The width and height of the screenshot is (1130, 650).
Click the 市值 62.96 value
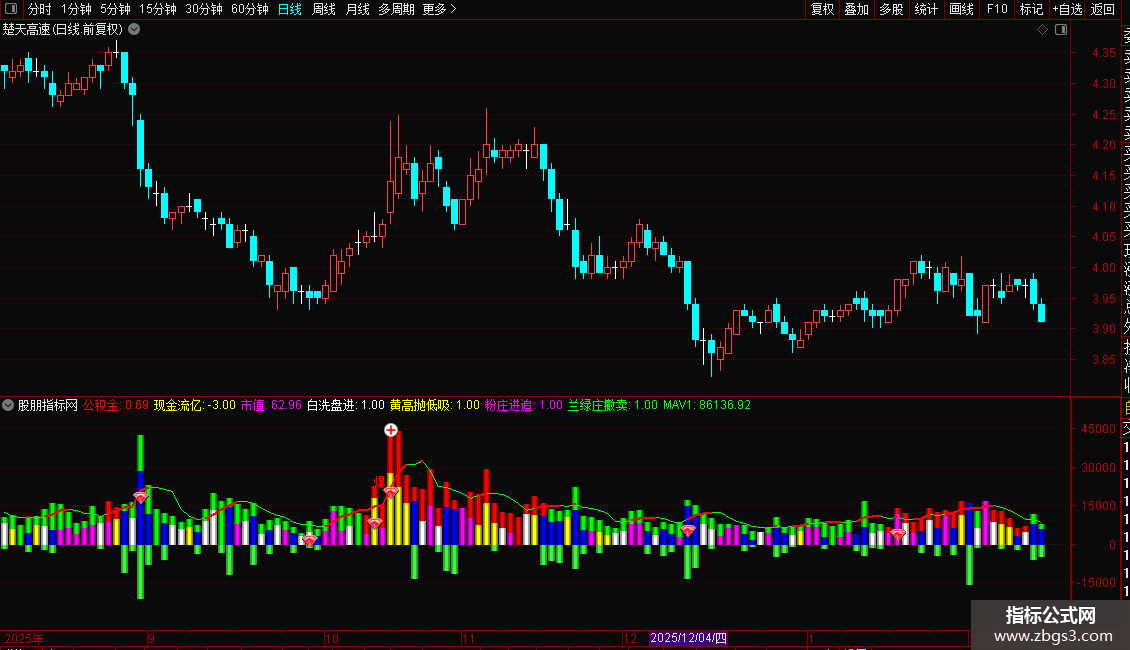(271, 405)
